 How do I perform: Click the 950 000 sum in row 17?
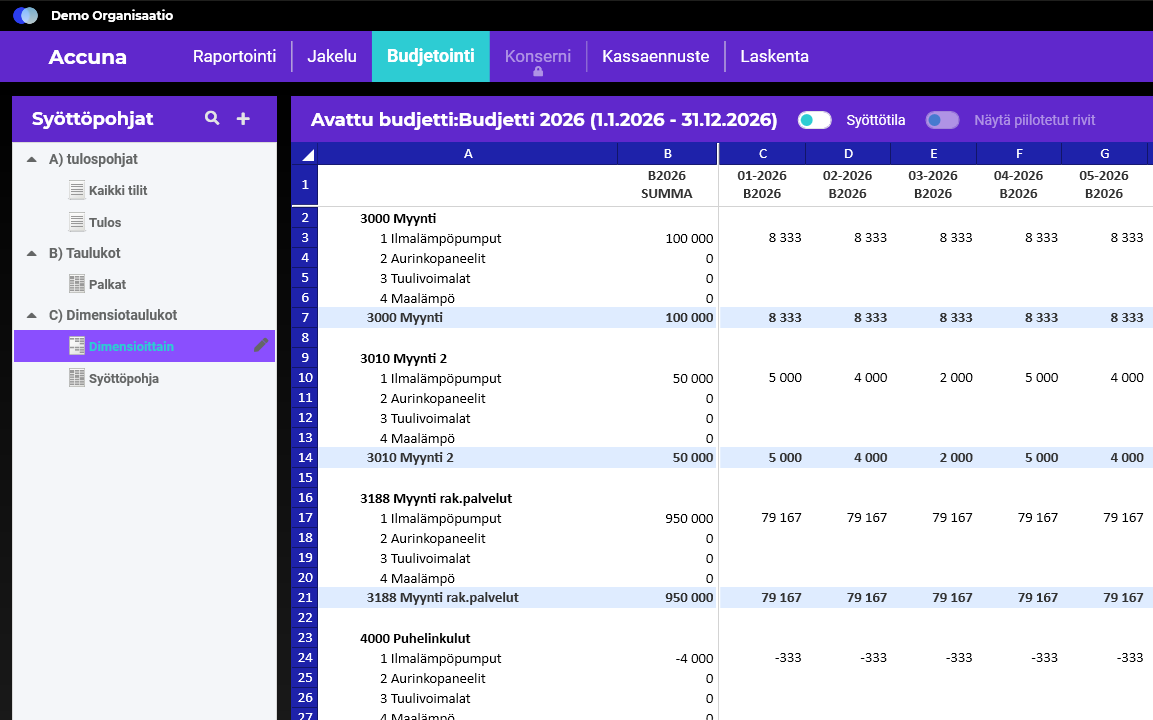point(689,518)
